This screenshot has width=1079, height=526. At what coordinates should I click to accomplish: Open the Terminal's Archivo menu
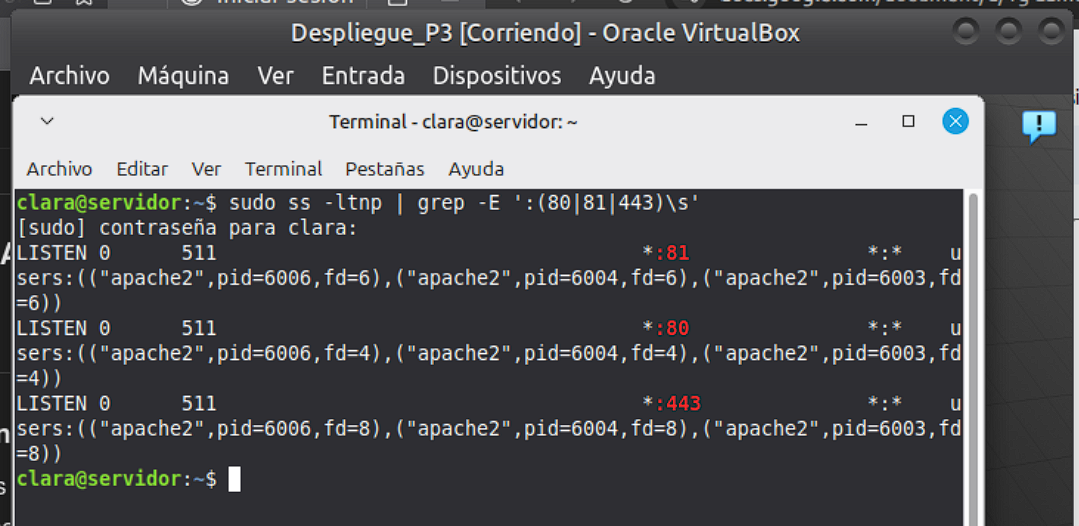pos(59,169)
